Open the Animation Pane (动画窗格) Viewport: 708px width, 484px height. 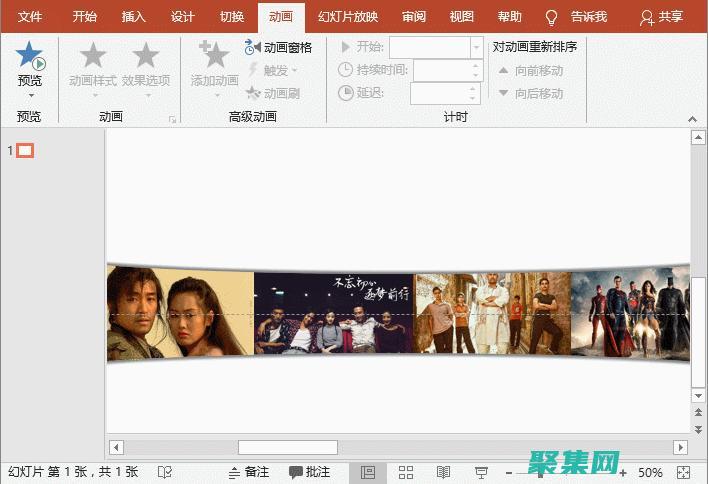(x=279, y=47)
